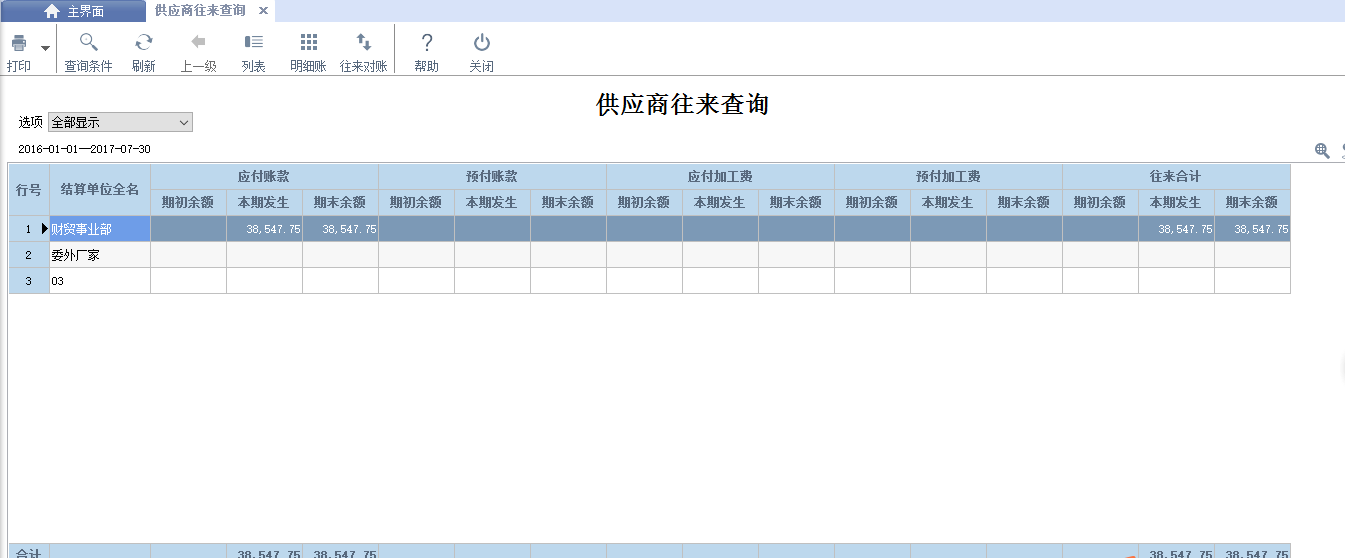Select the row named 03
Viewport: 1345px width, 558px height.
tap(99, 281)
